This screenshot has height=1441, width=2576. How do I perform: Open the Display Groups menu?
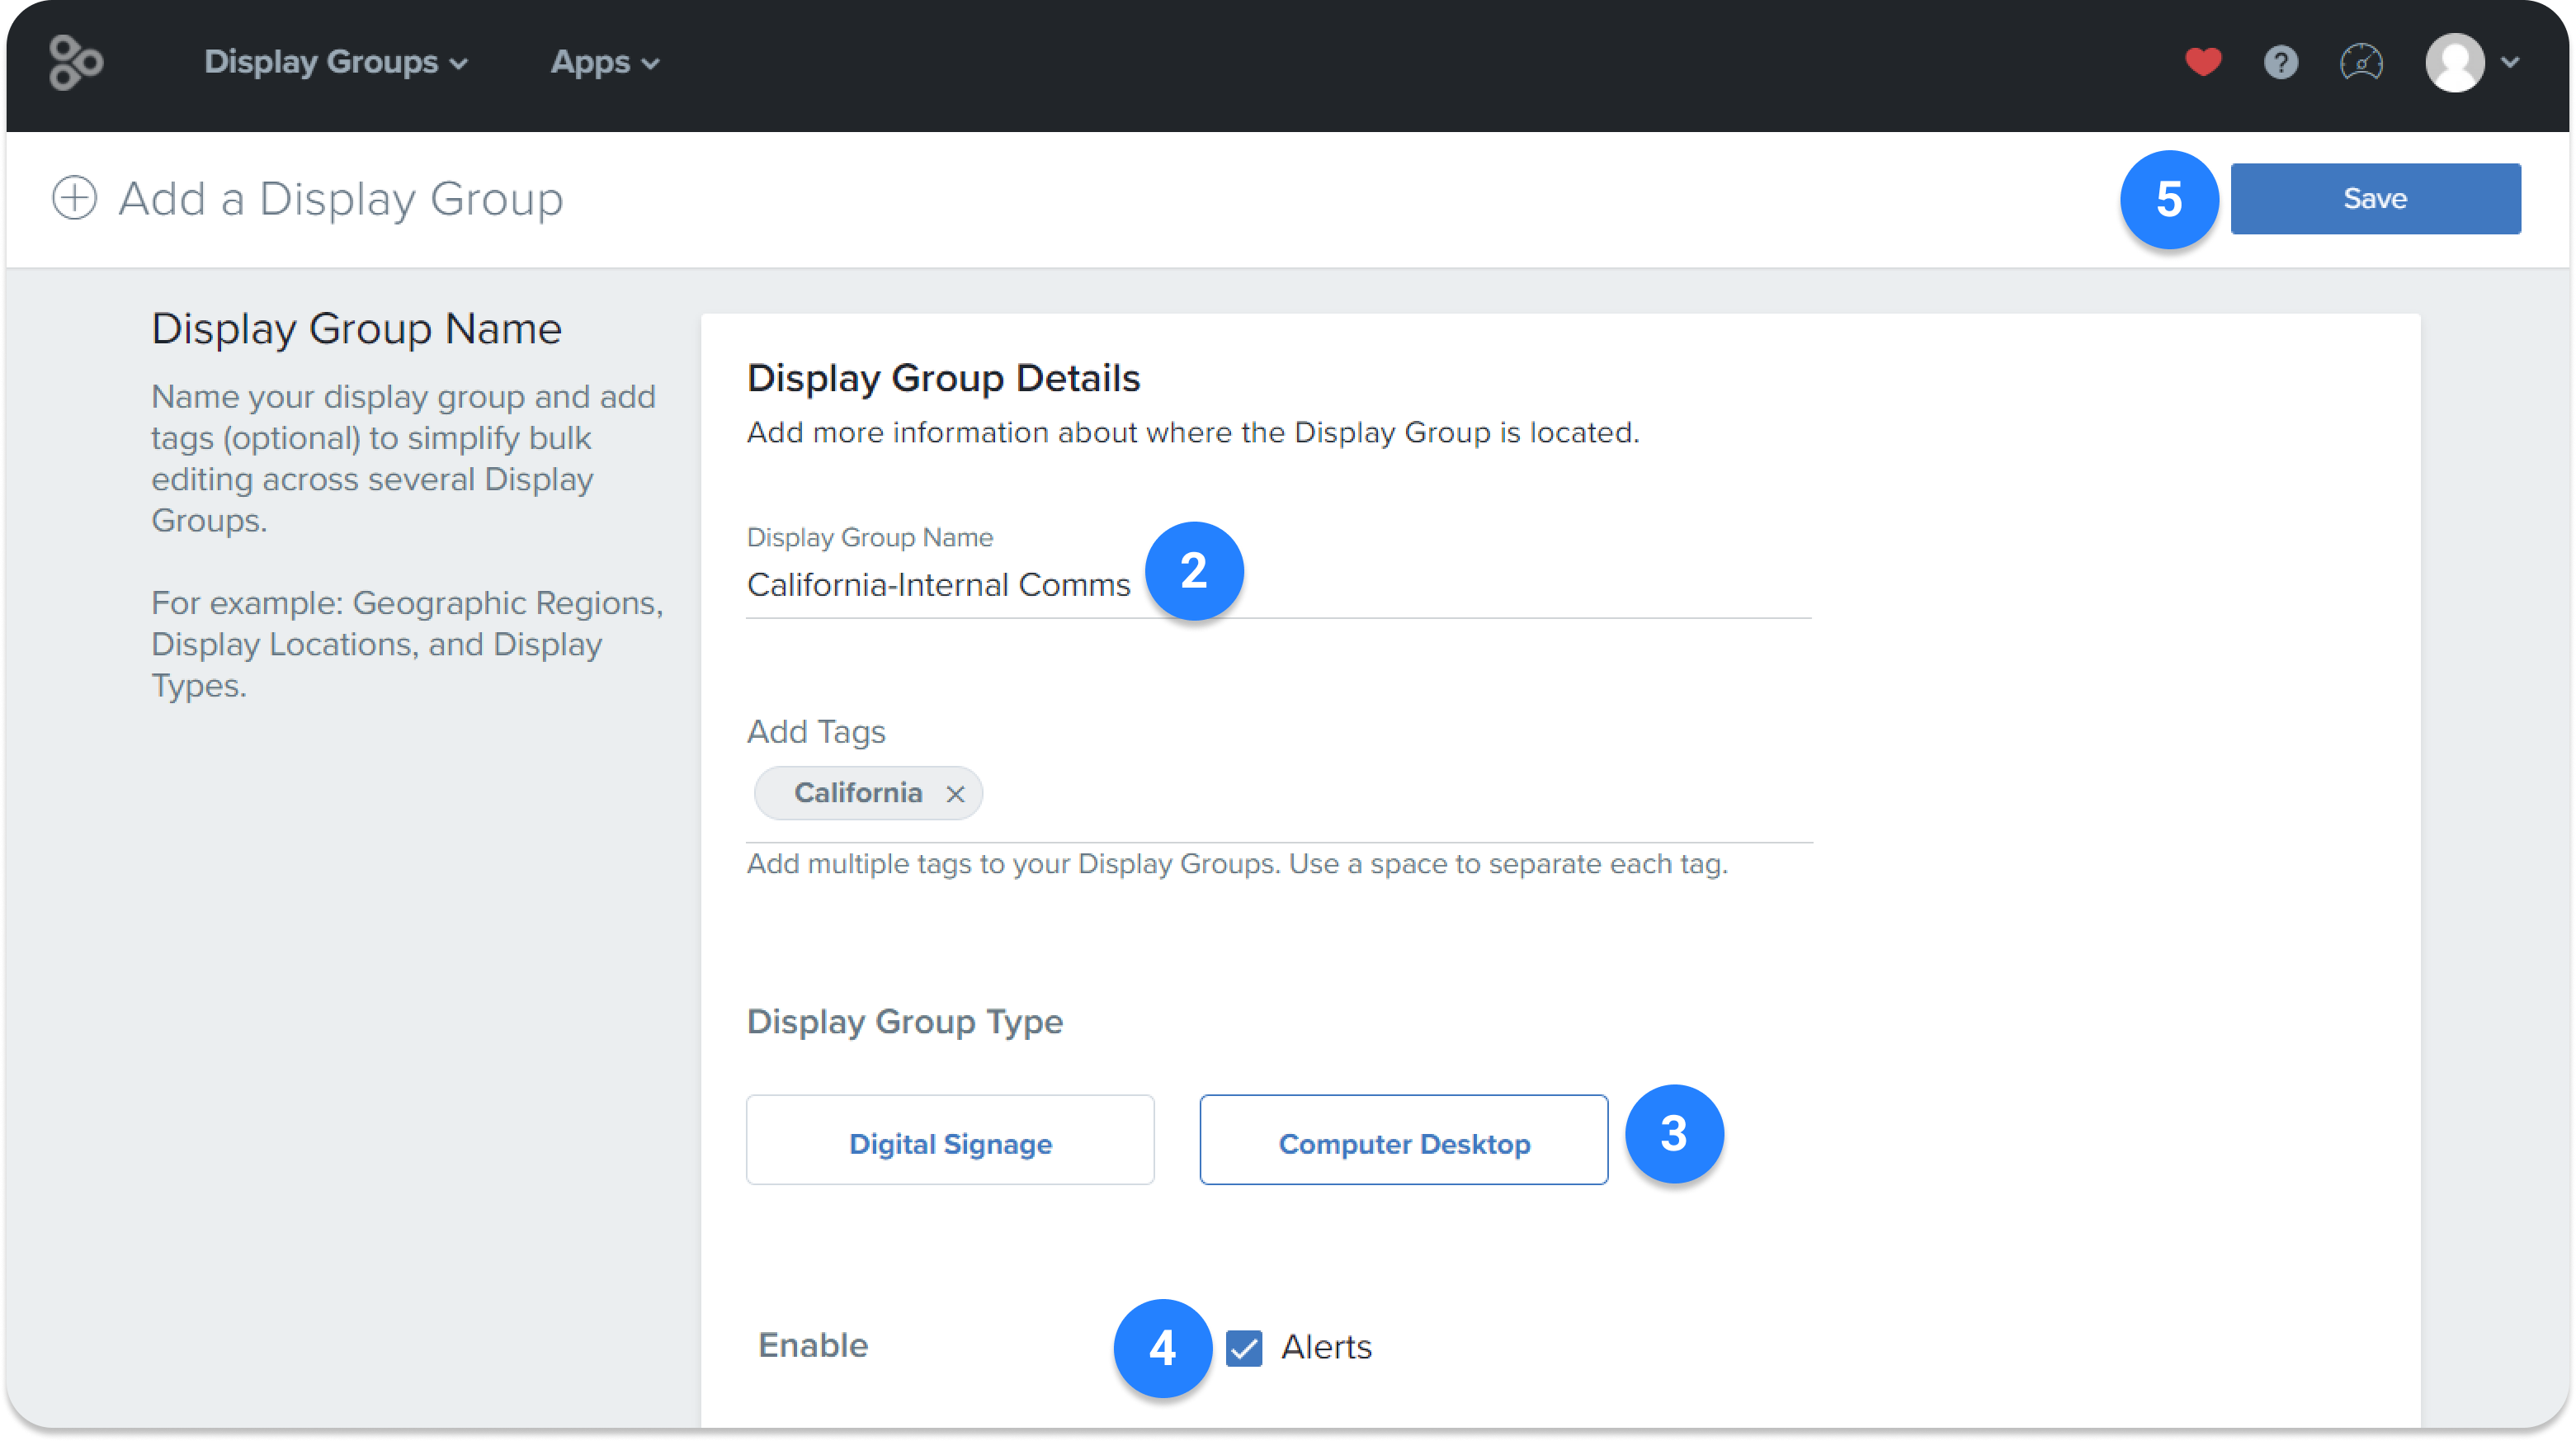click(321, 62)
